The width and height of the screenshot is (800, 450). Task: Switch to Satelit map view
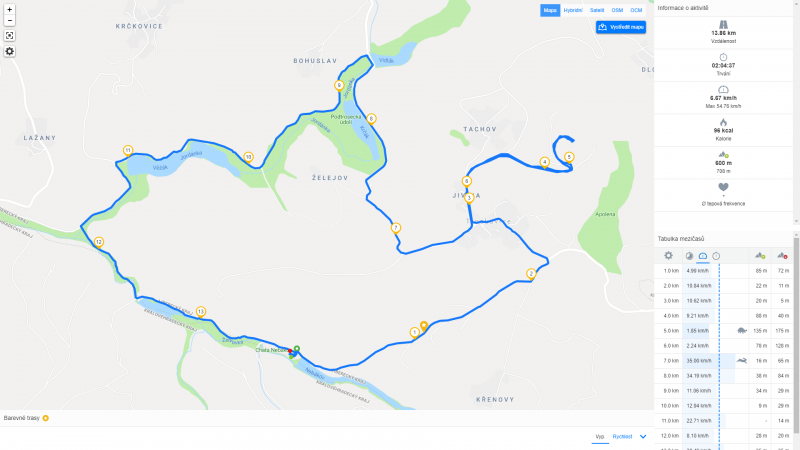point(597,10)
